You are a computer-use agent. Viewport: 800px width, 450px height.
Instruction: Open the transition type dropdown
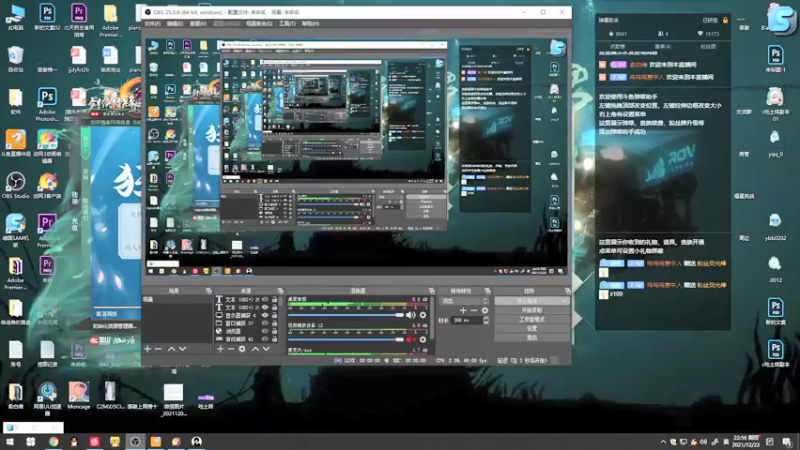click(x=464, y=301)
